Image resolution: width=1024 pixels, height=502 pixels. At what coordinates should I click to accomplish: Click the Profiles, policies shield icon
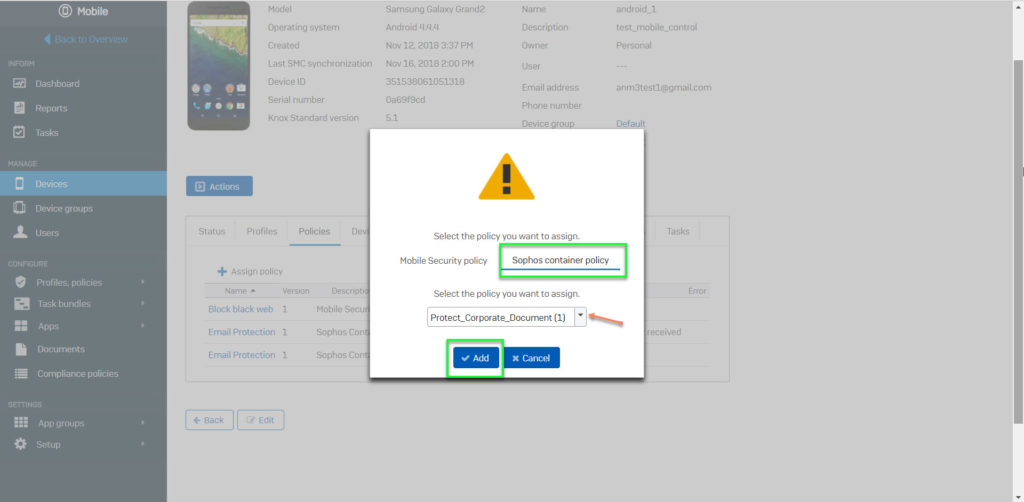20,282
